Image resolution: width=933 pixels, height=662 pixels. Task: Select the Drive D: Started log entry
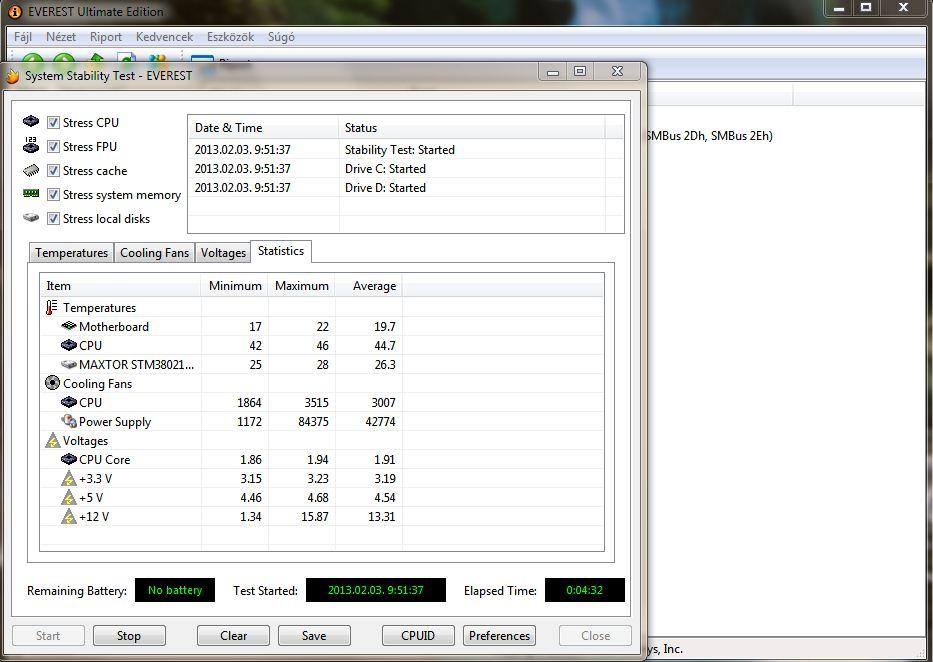tap(386, 188)
